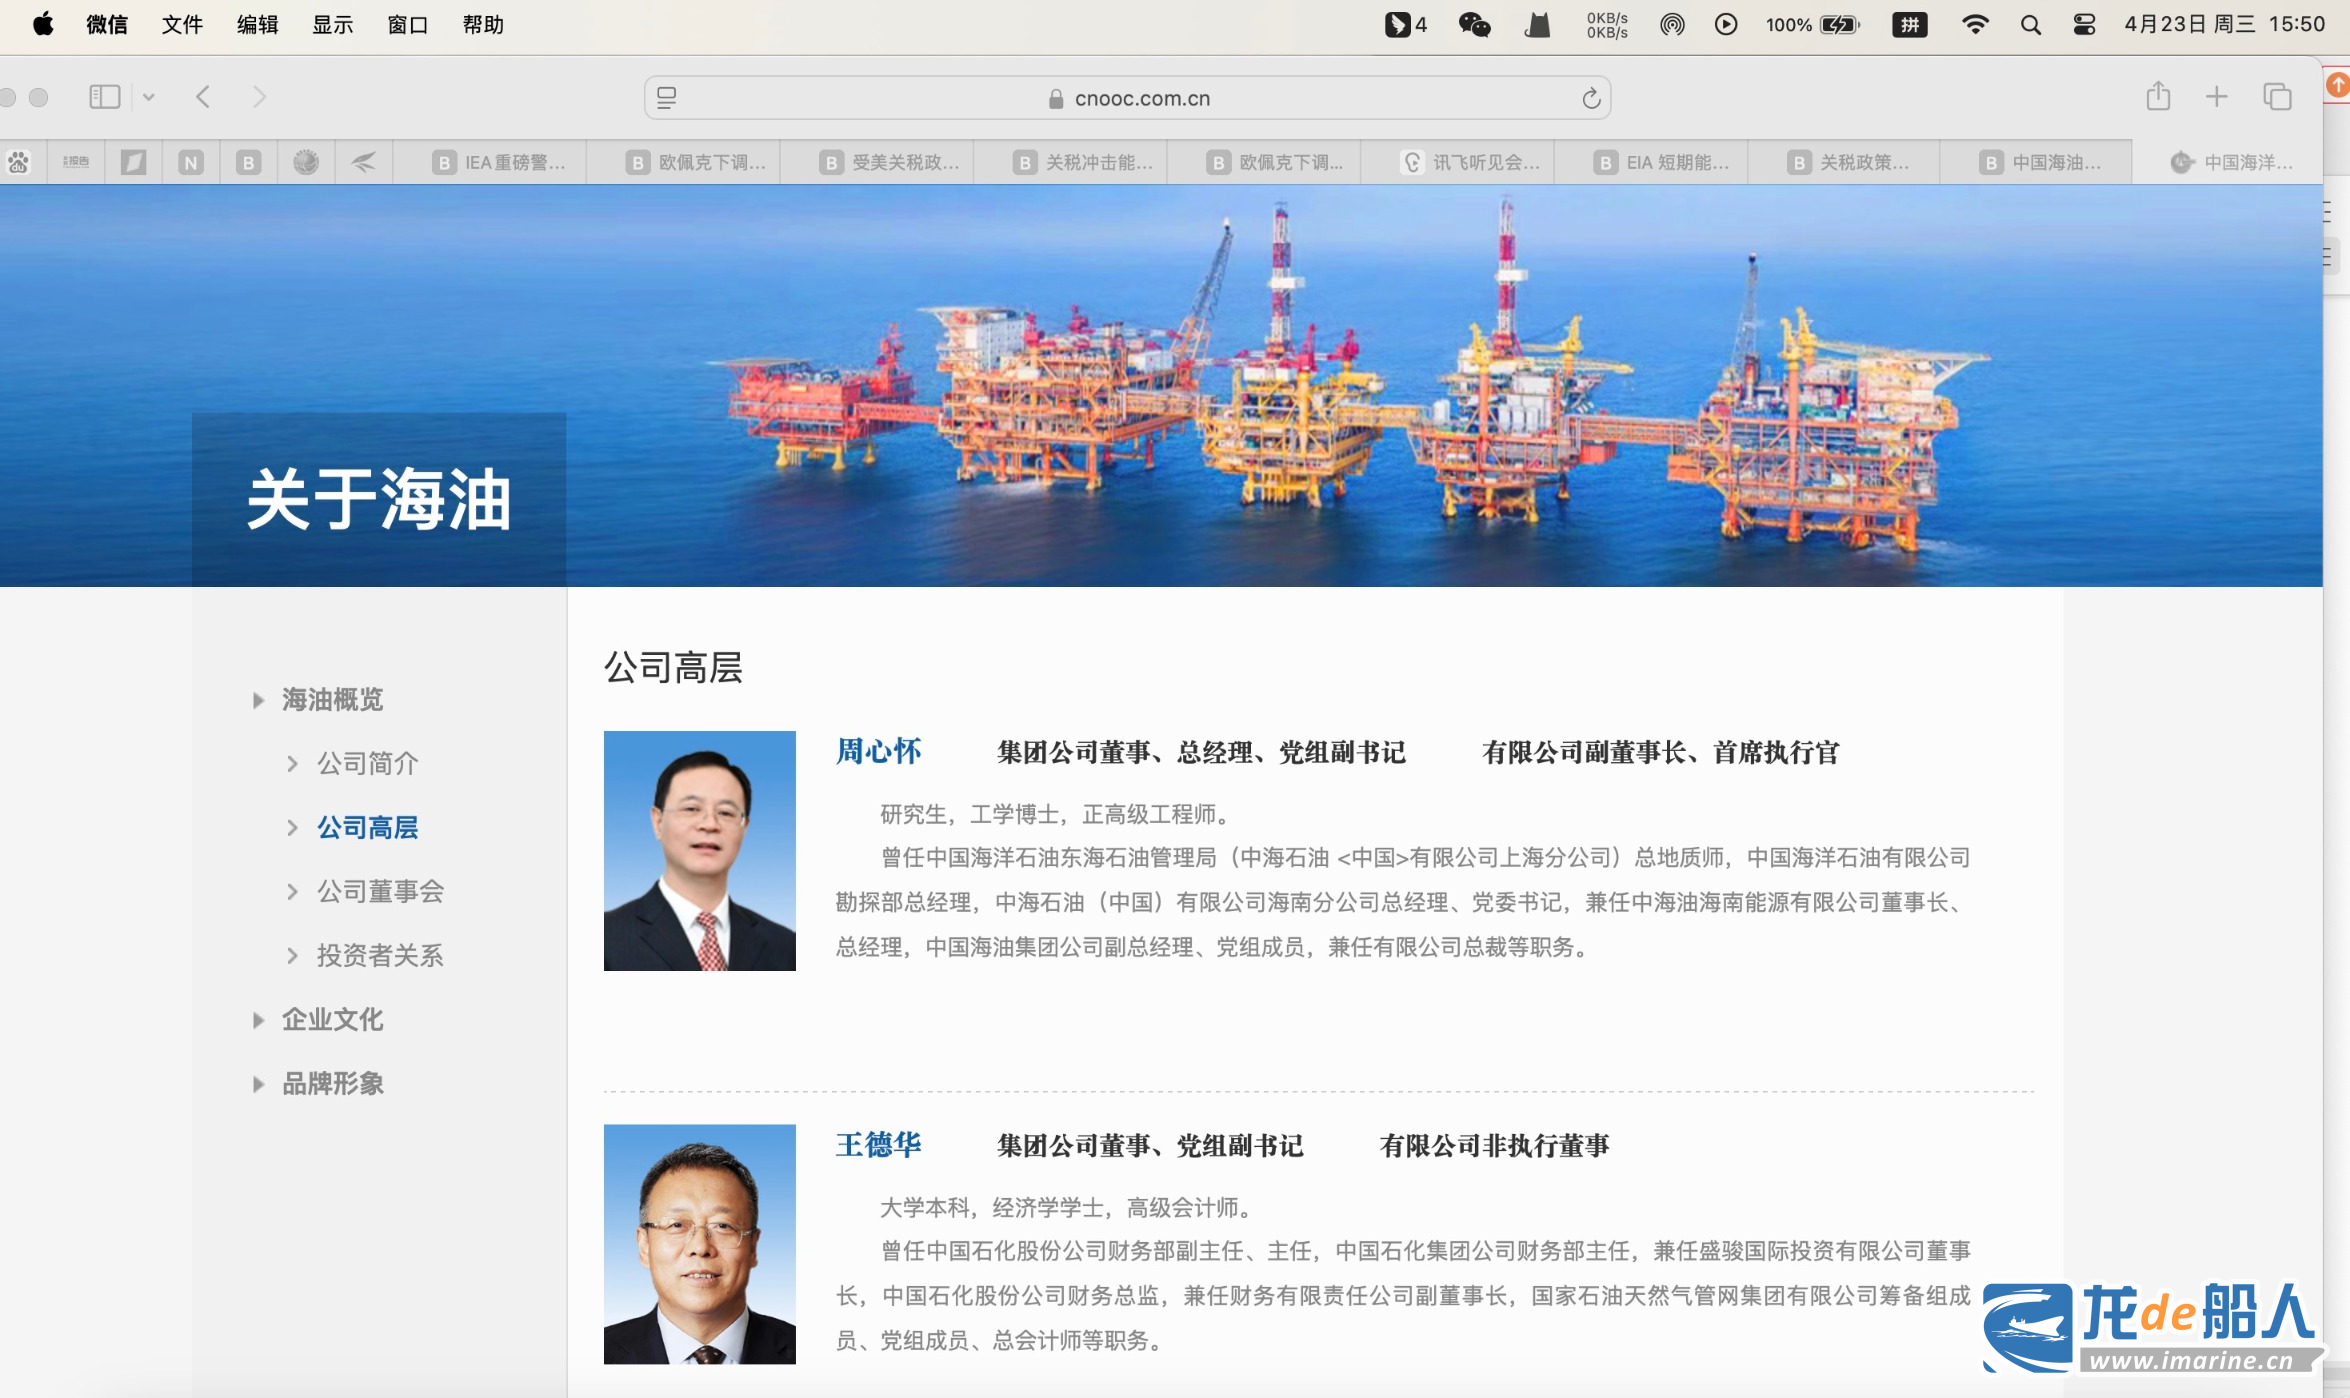Click the Safari sidebar toggle icon
The image size is (2350, 1398).
click(104, 97)
